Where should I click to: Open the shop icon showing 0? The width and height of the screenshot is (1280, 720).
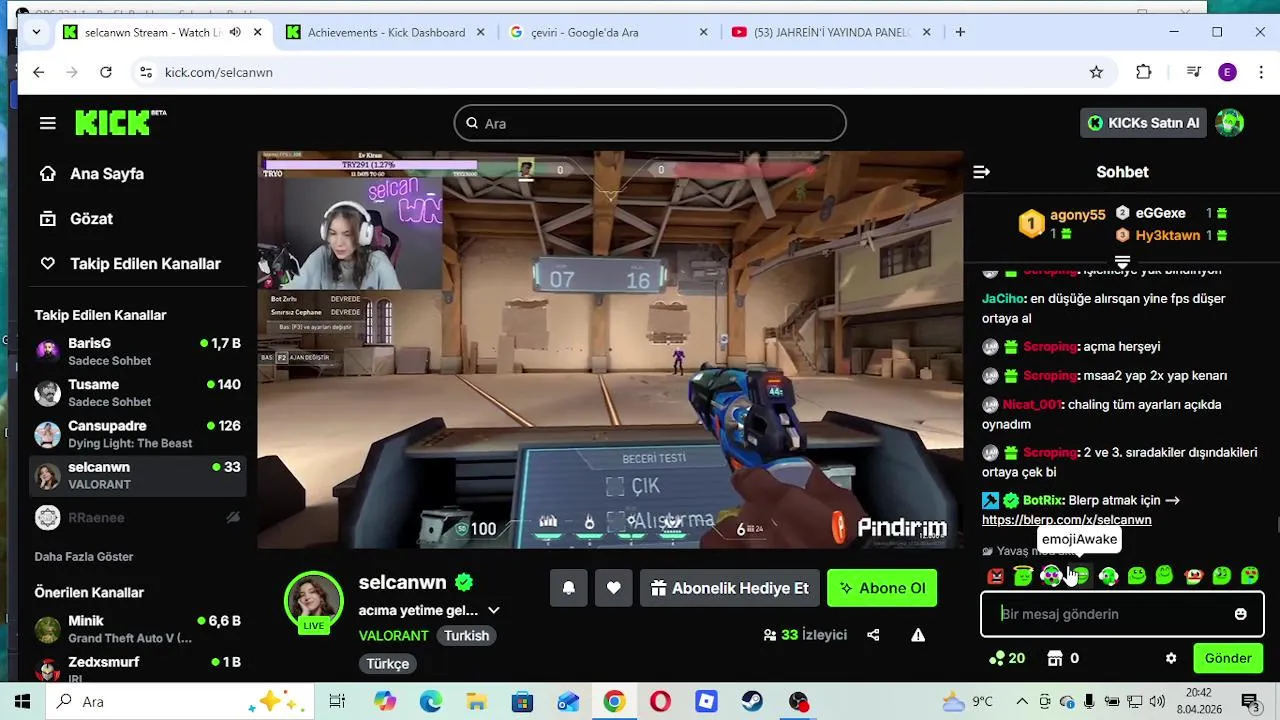(x=1062, y=658)
